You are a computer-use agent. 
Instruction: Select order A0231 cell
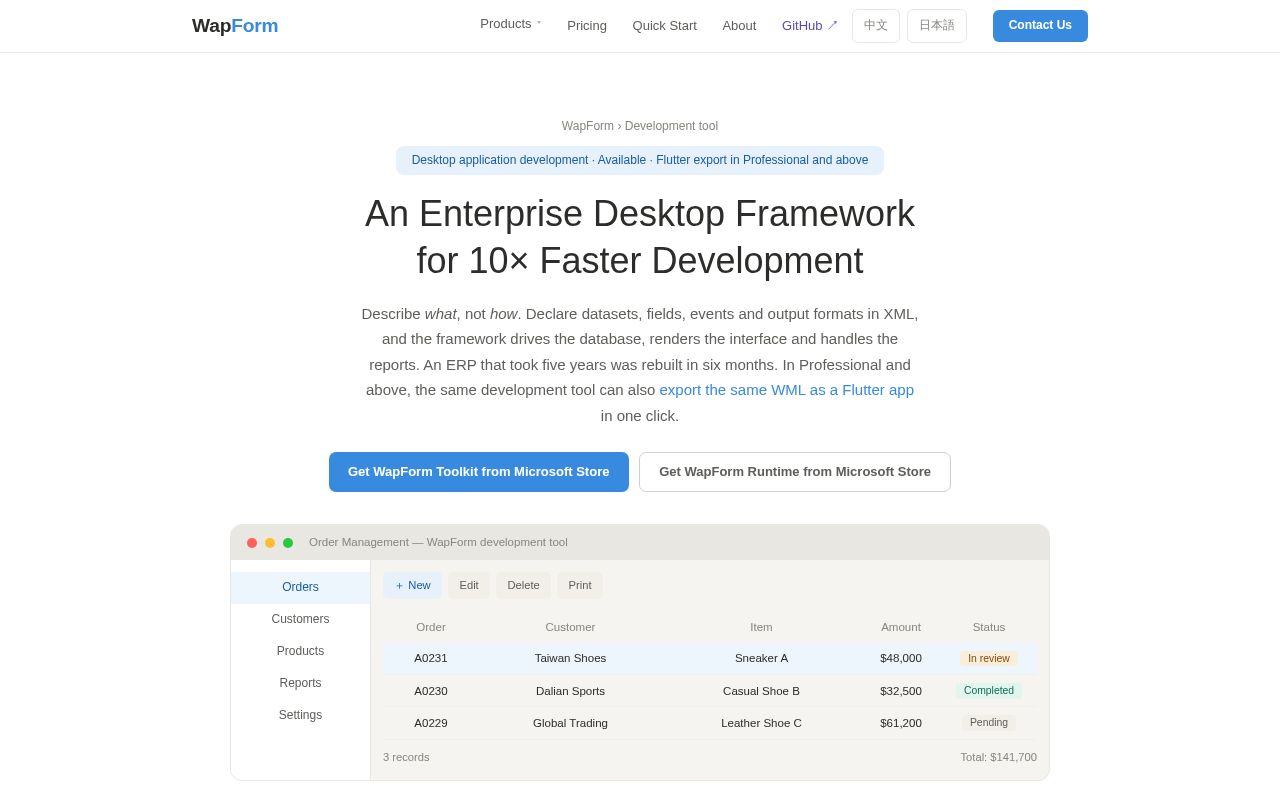pyautogui.click(x=431, y=659)
